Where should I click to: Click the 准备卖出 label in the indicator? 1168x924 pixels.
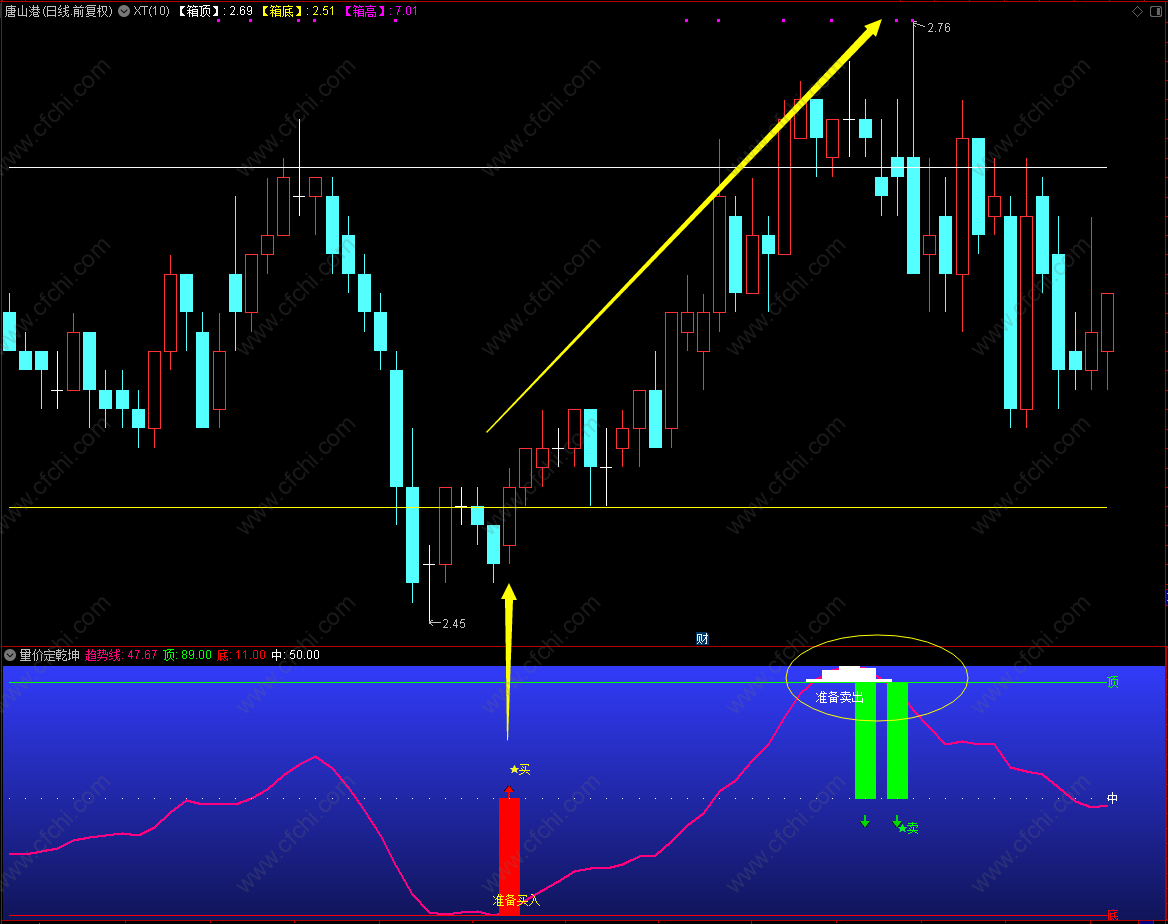pos(840,697)
